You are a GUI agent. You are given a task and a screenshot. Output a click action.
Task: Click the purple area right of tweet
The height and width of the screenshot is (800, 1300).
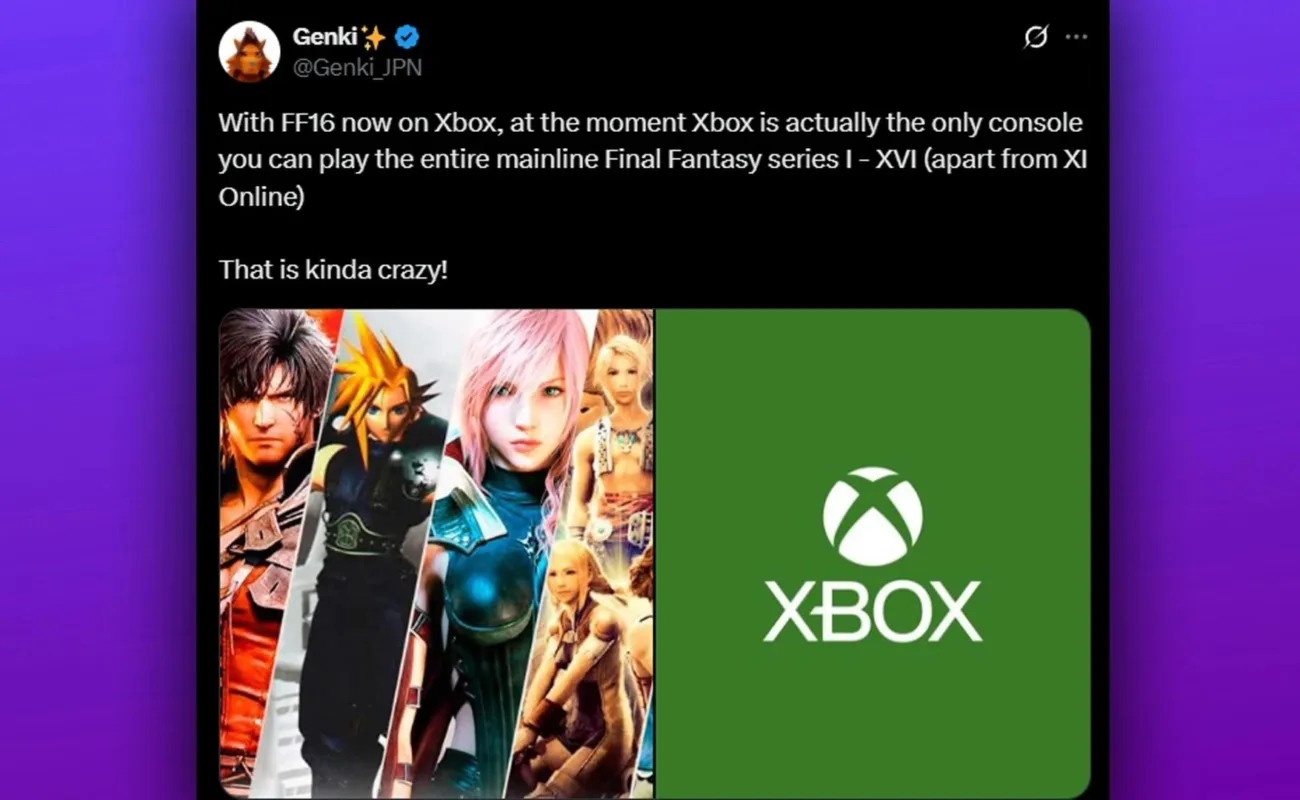1205,400
